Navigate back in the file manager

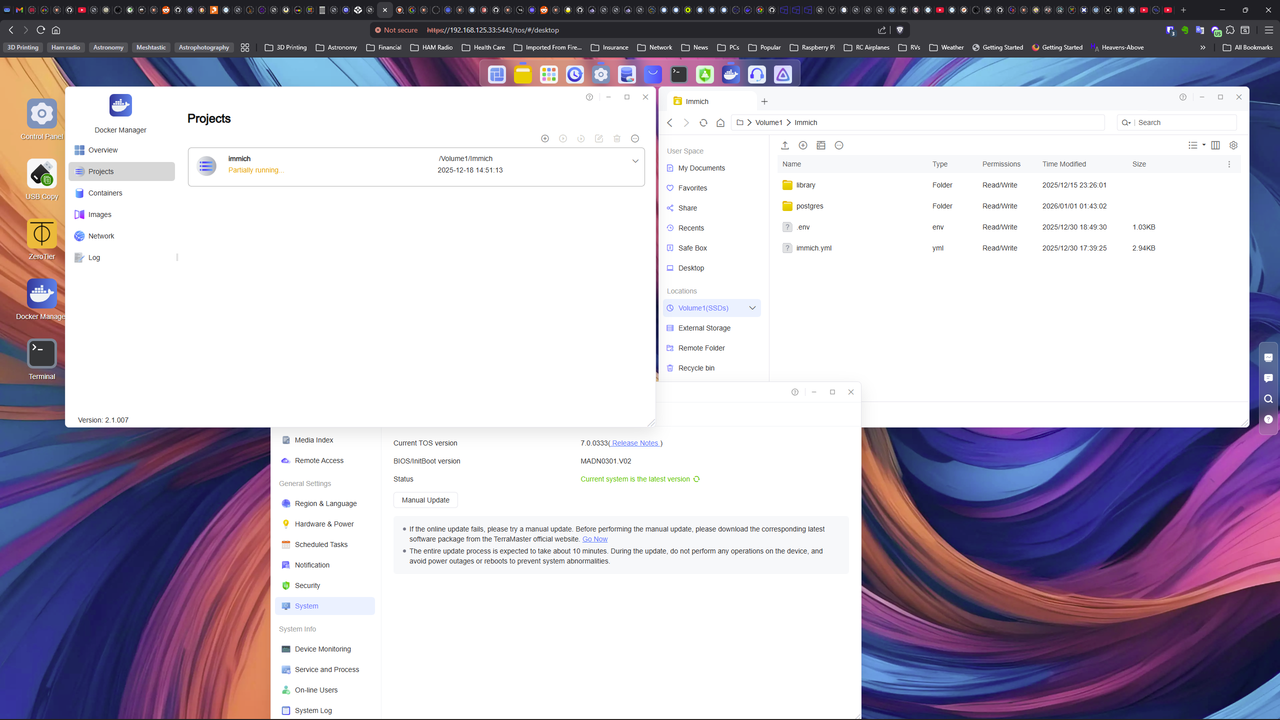[x=670, y=122]
